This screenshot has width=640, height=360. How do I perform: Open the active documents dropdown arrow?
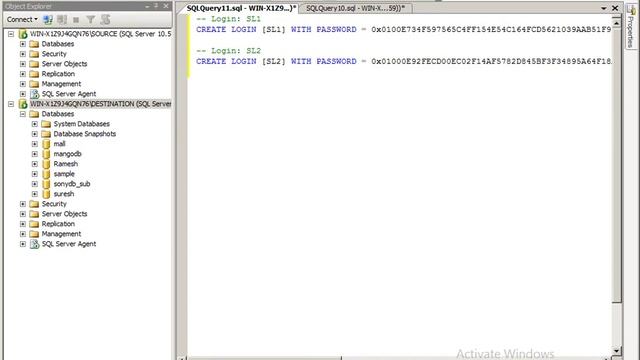coord(604,8)
